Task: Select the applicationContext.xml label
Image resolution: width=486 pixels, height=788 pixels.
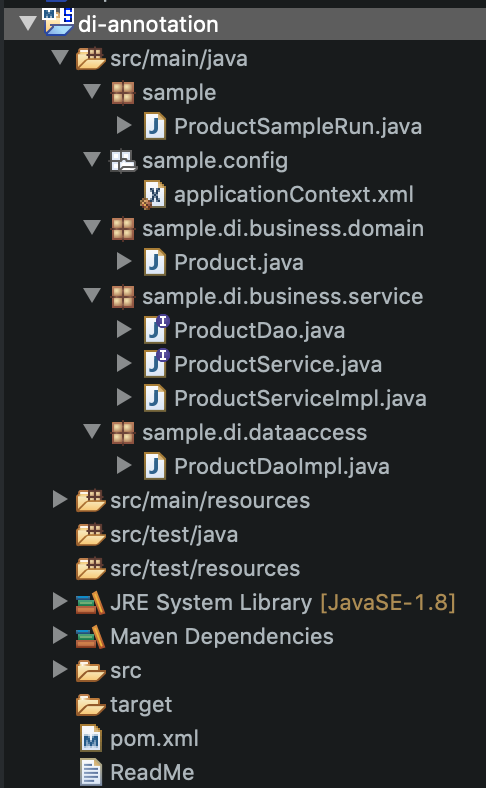Action: [x=294, y=195]
